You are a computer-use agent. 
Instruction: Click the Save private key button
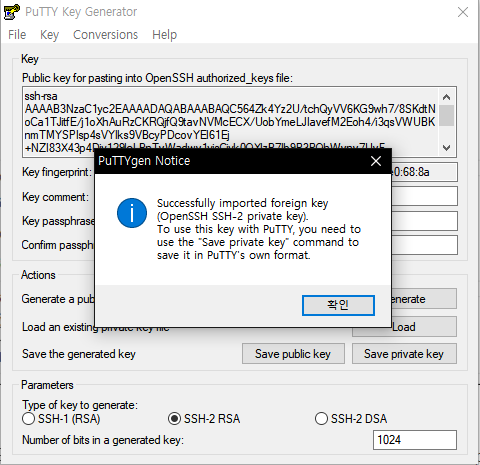[404, 354]
